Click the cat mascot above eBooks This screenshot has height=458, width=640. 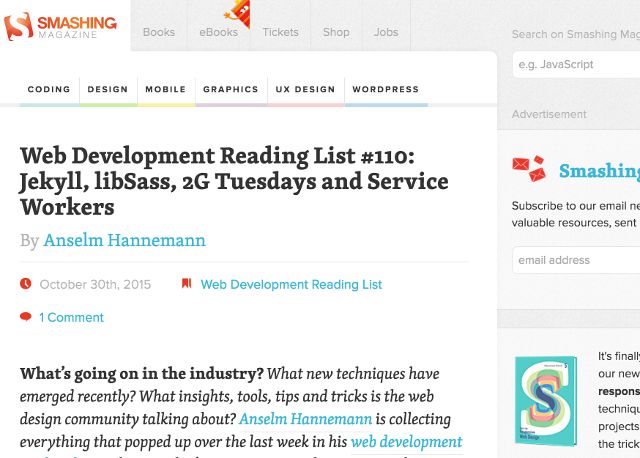tap(238, 13)
